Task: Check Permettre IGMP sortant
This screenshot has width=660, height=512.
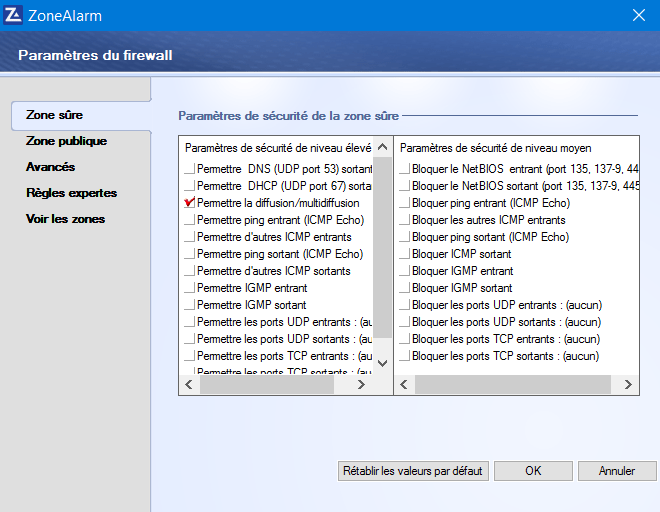Action: click(x=189, y=305)
